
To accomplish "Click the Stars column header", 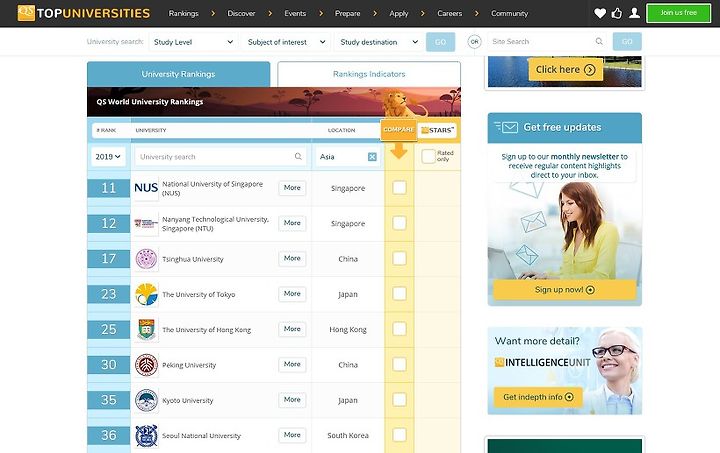I will 437,130.
